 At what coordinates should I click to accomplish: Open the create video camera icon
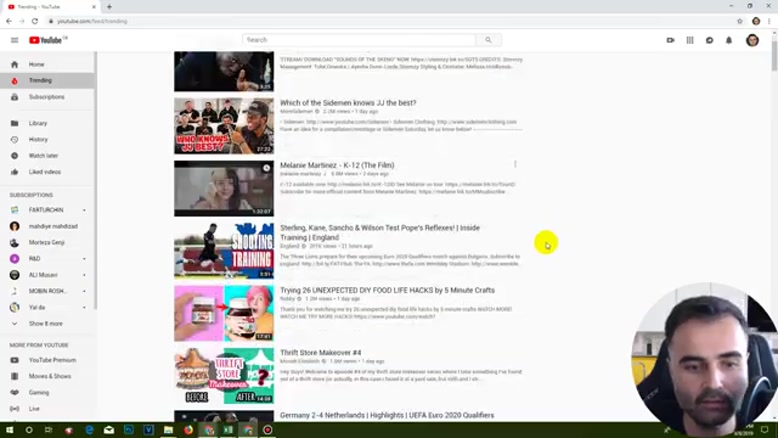(670, 40)
